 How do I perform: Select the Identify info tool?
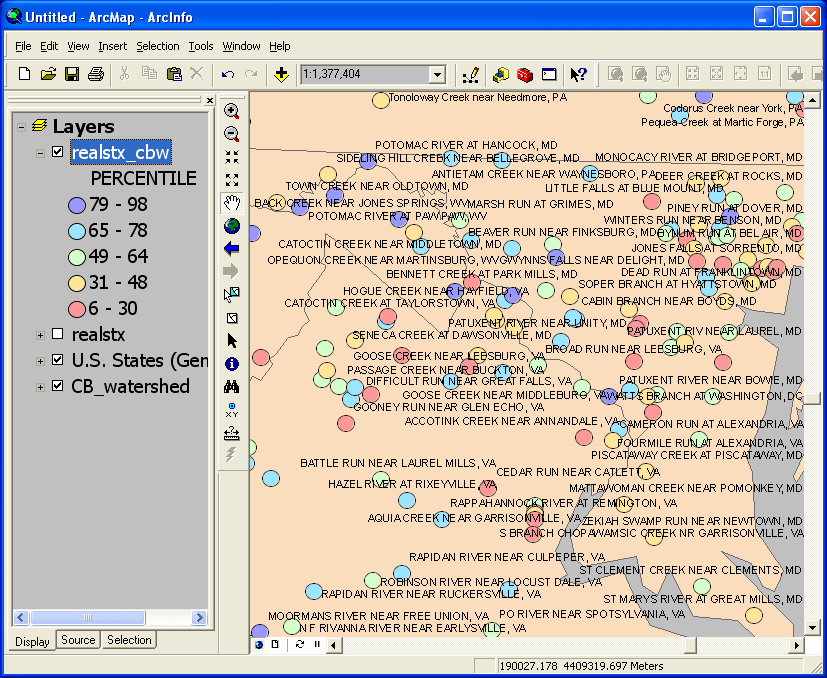click(232, 364)
